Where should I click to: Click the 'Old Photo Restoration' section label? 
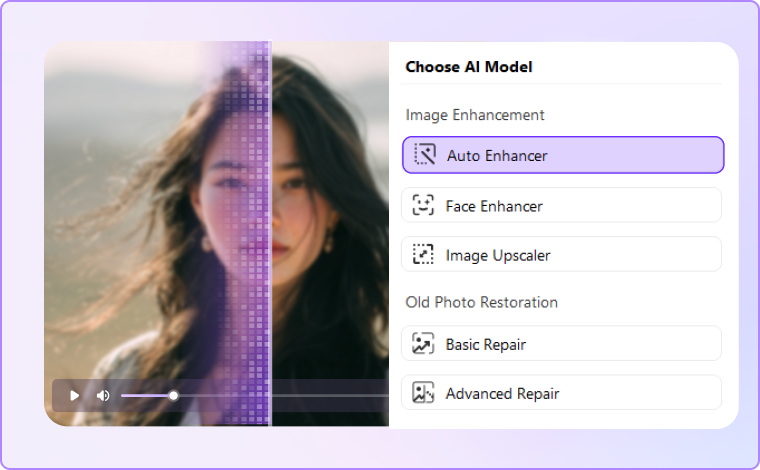tap(481, 302)
